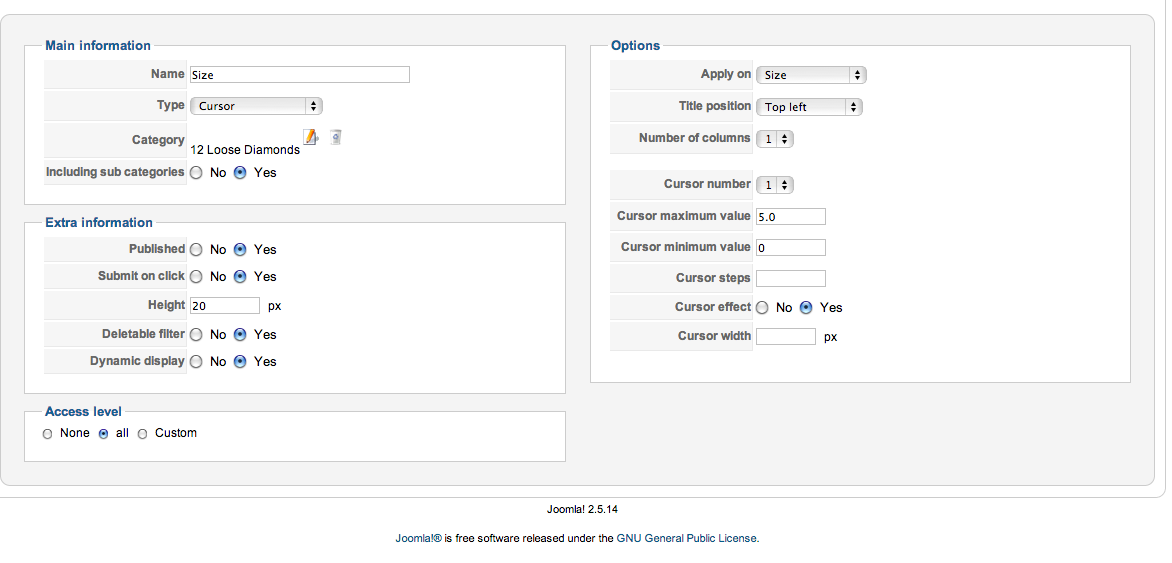
Task: Choose No for Including sub categories
Action: click(x=196, y=173)
